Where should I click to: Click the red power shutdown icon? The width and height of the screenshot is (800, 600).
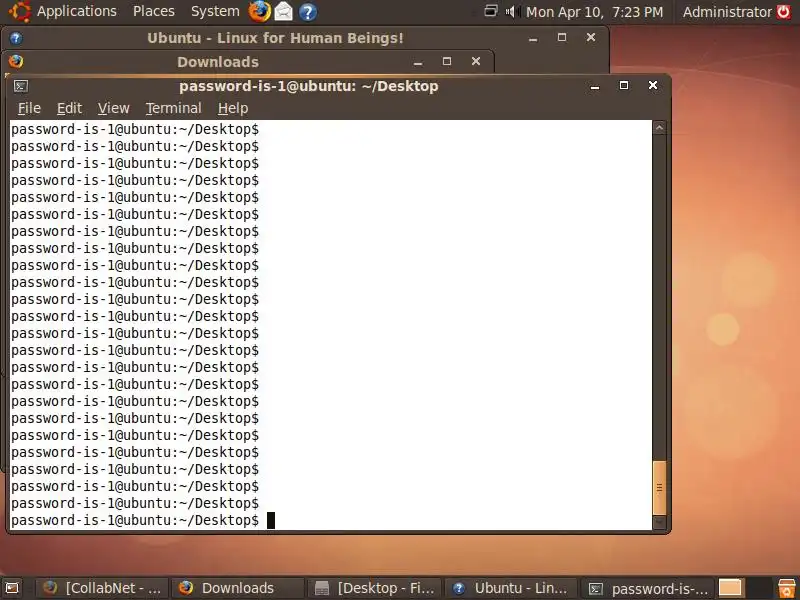coord(783,11)
